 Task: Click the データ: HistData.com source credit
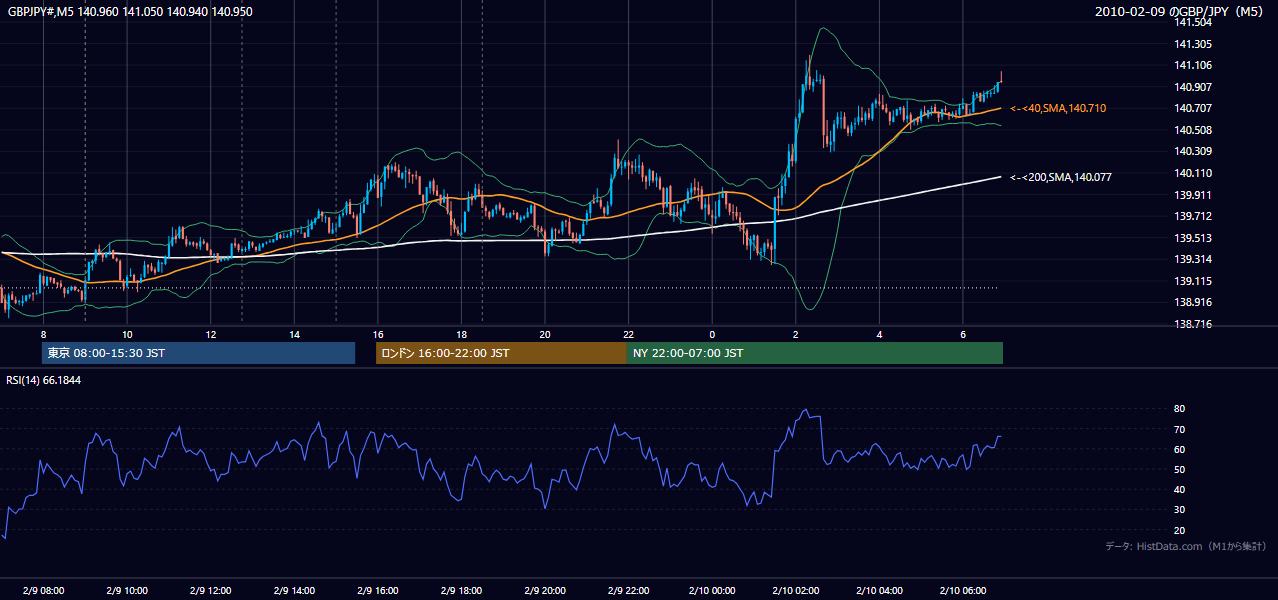(x=1186, y=546)
